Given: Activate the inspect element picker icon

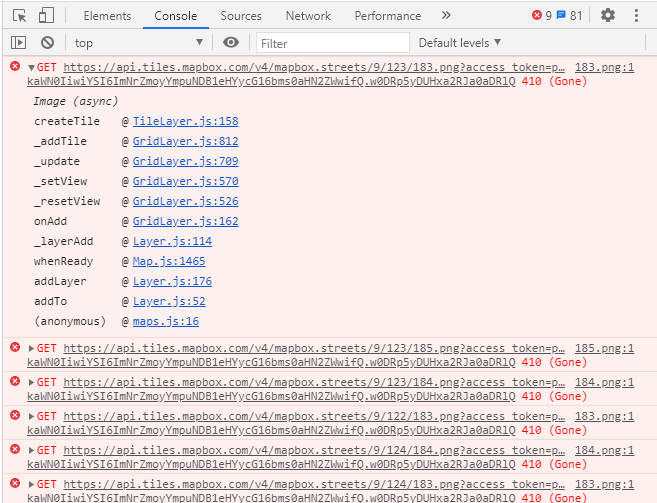Looking at the screenshot, I should (x=19, y=16).
